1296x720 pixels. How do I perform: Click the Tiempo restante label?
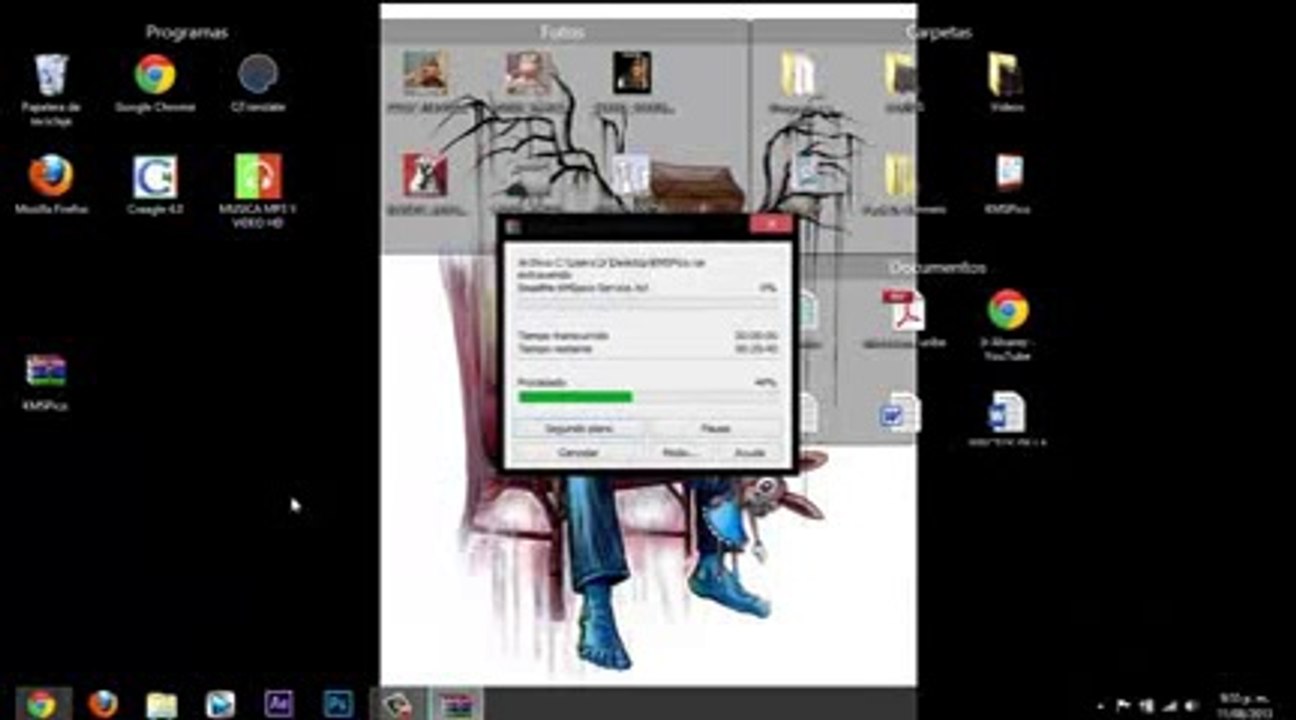point(555,349)
